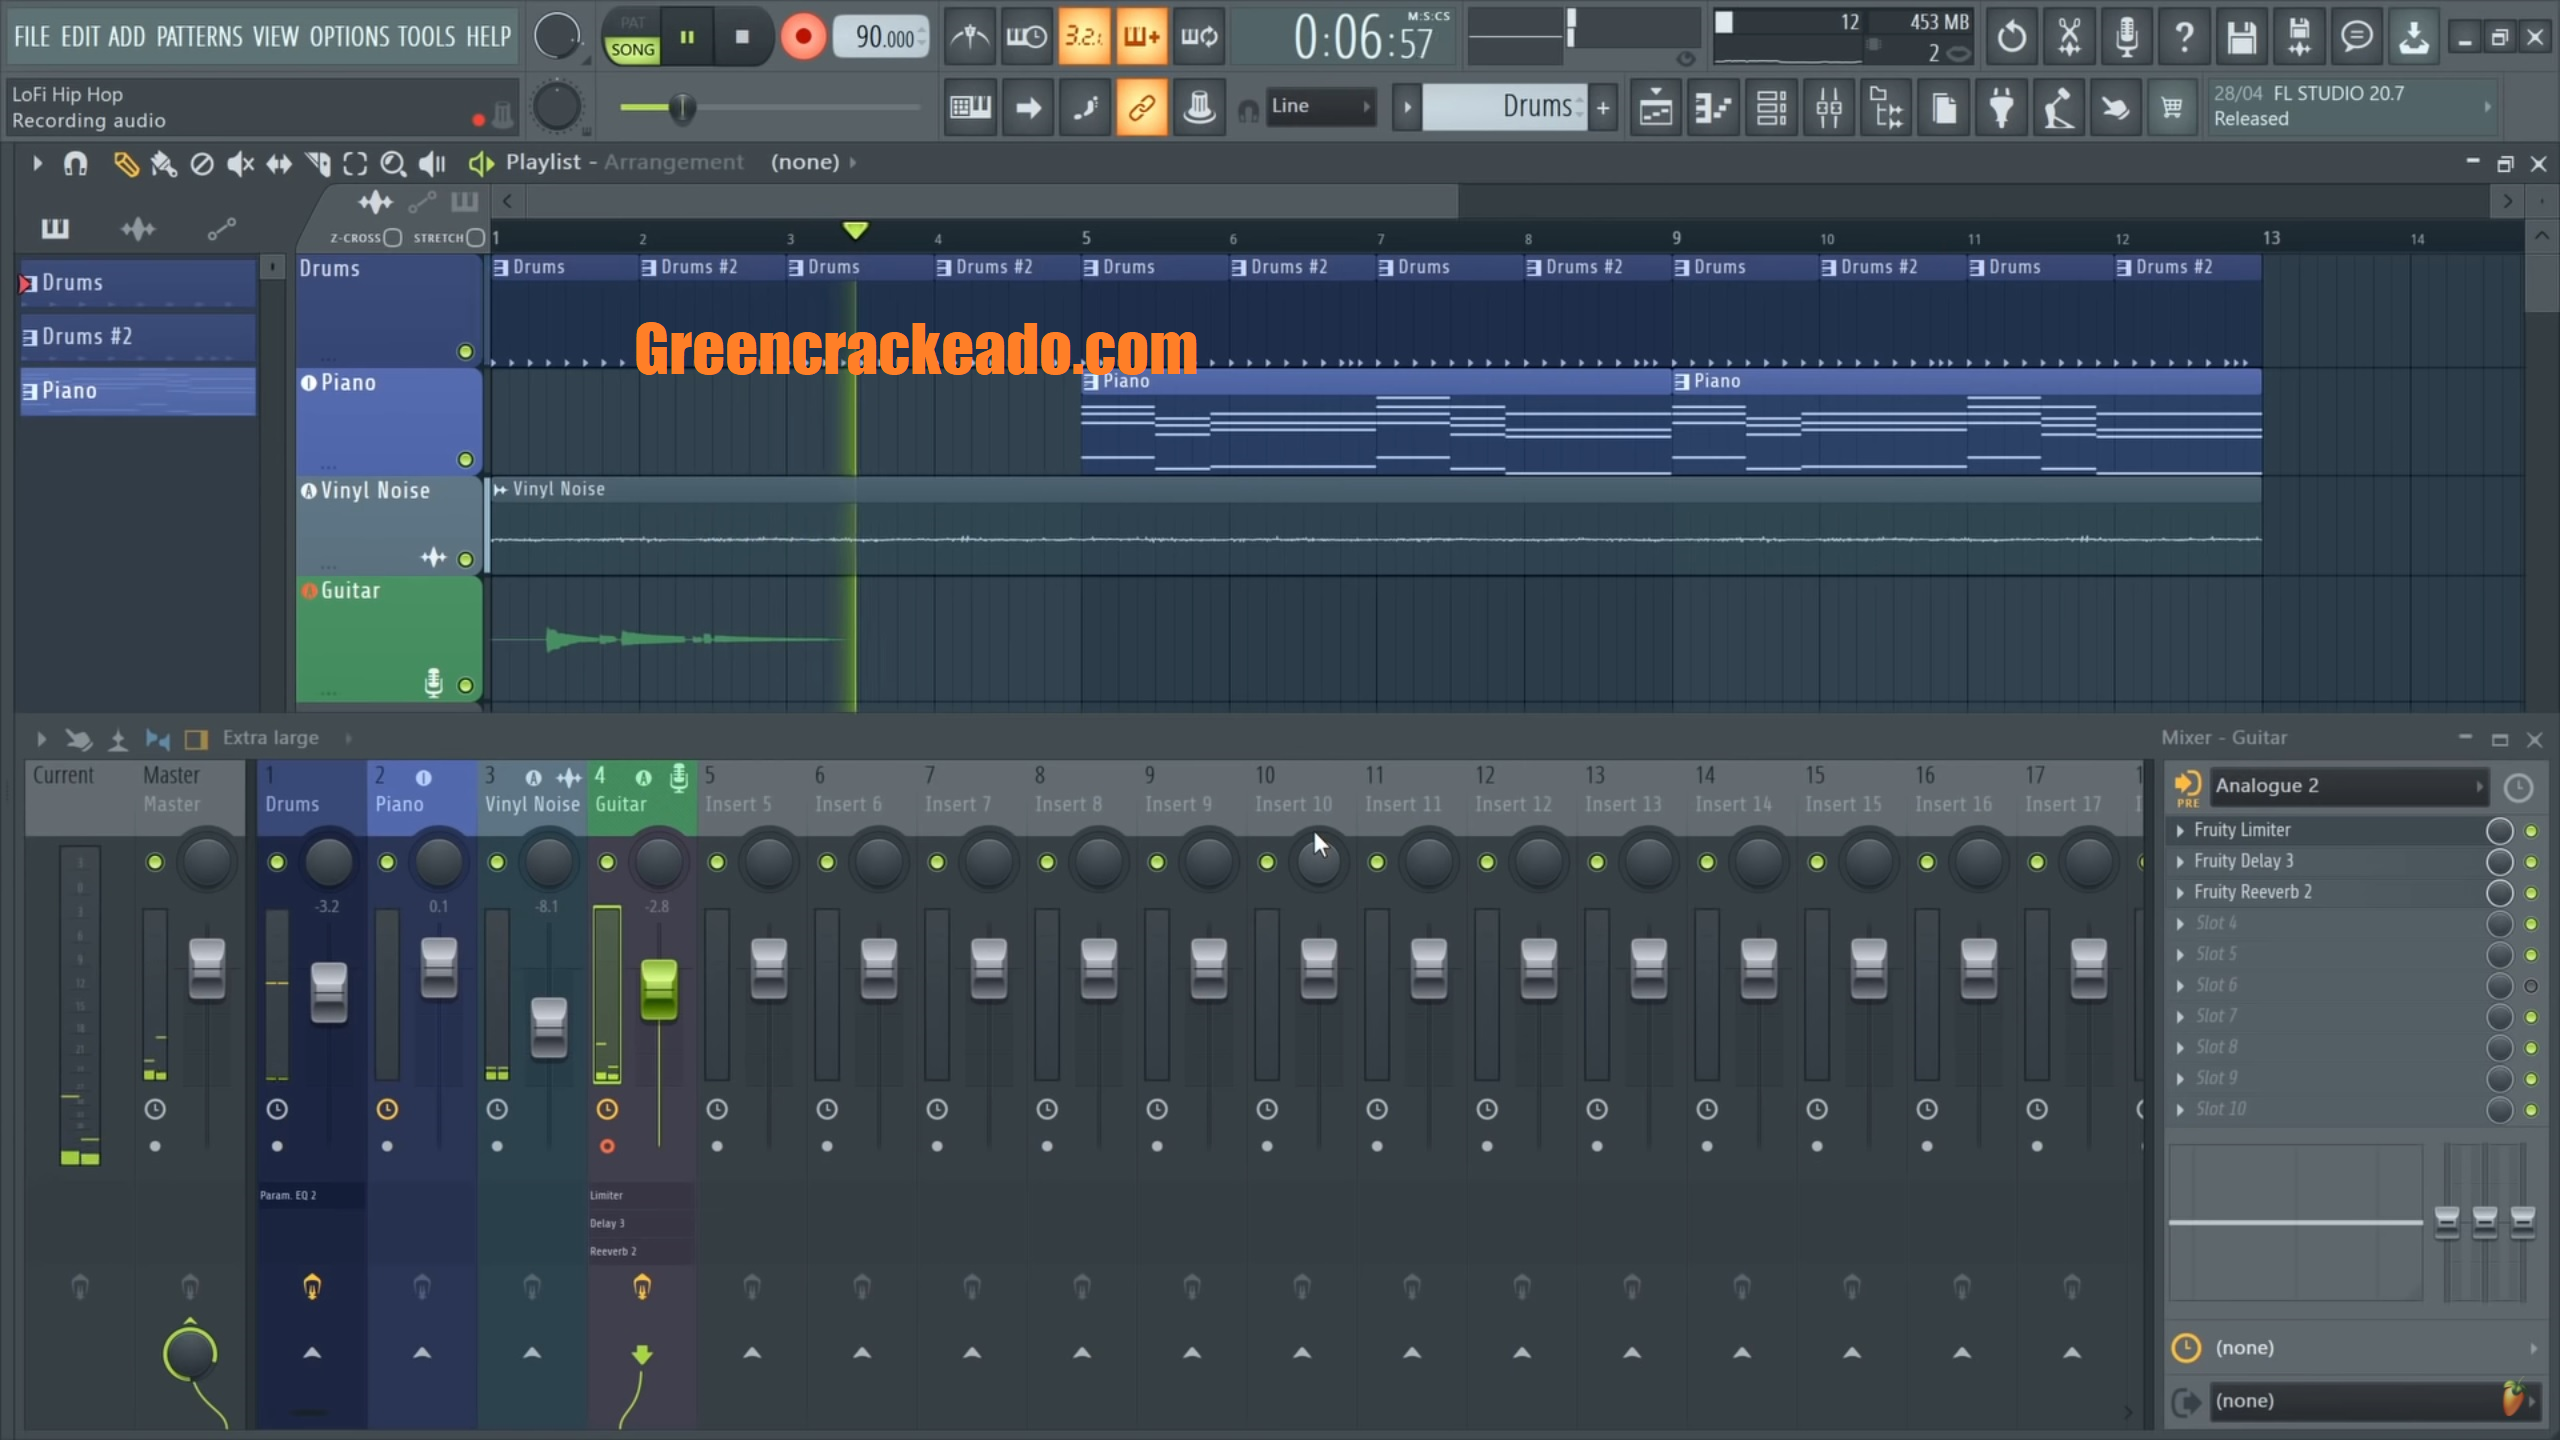
Task: Click the microphone record-arm icon on Guitar track
Action: (x=433, y=683)
